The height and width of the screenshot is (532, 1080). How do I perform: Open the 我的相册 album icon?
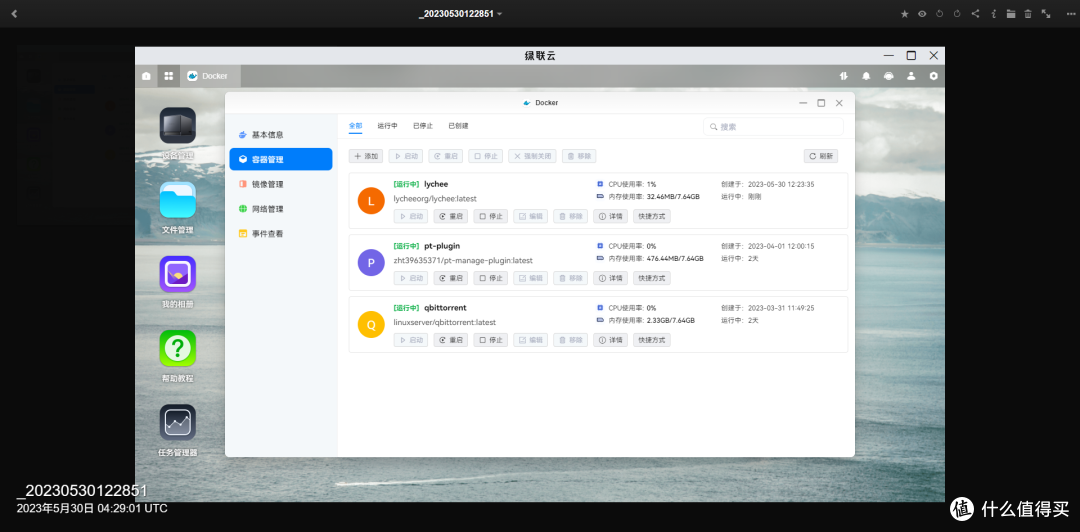178,274
